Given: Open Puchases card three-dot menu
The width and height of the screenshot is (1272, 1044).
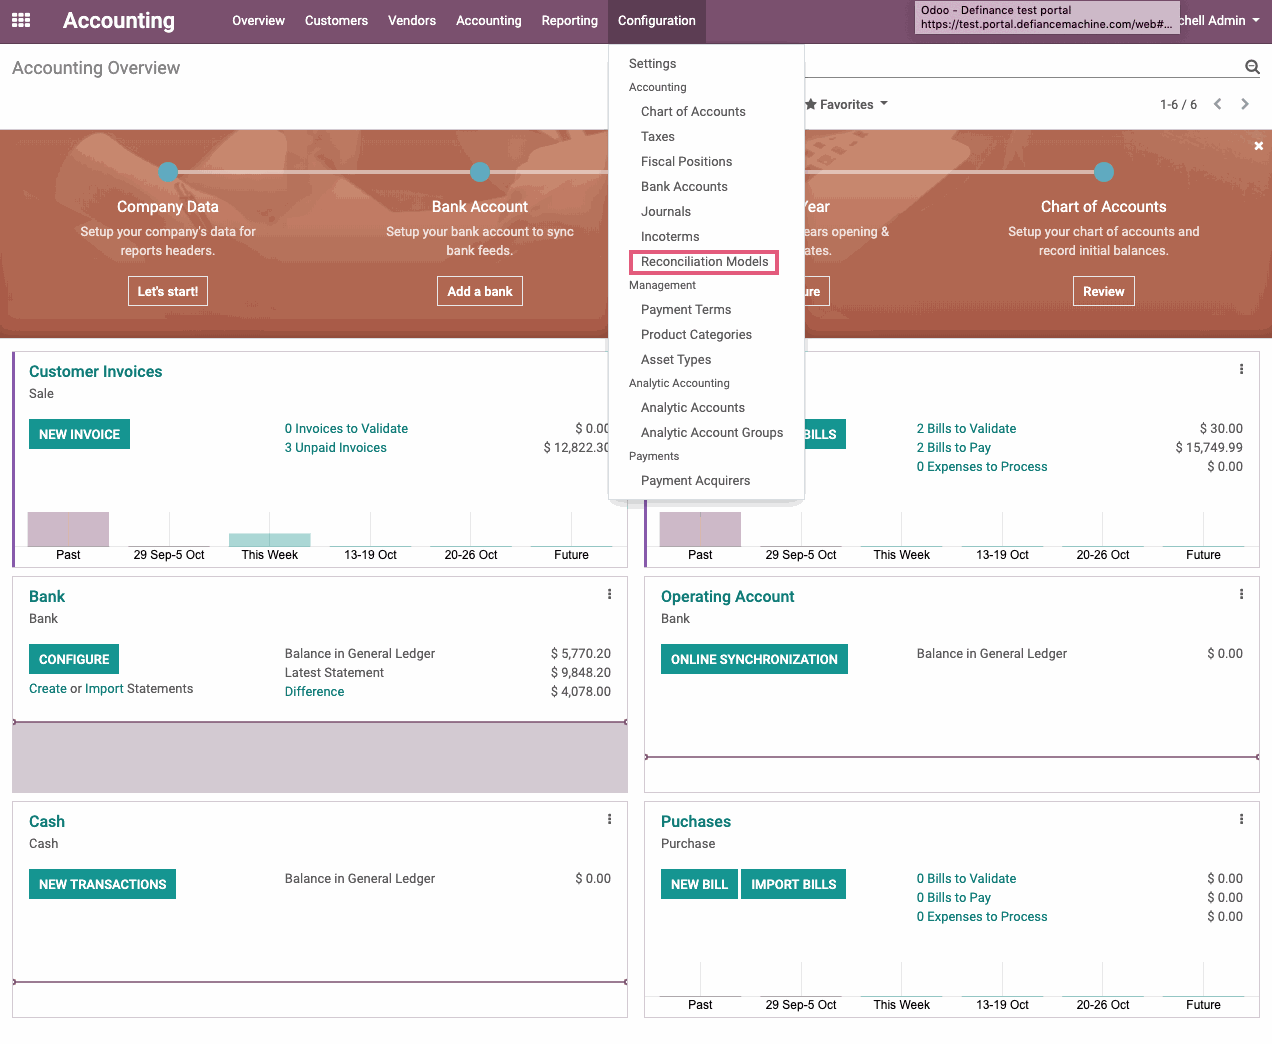Looking at the screenshot, I should (x=1242, y=819).
